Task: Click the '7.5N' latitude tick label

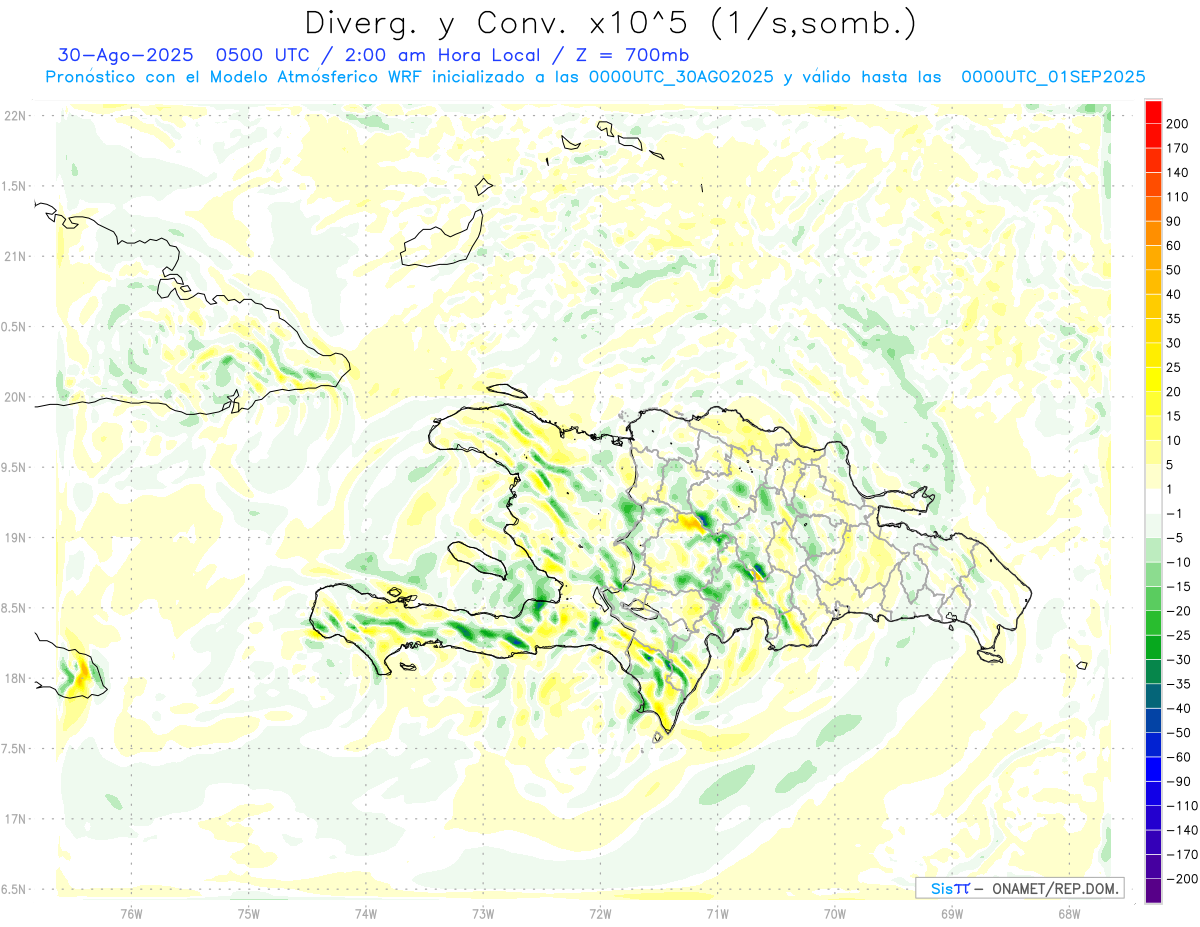Action: 14,749
